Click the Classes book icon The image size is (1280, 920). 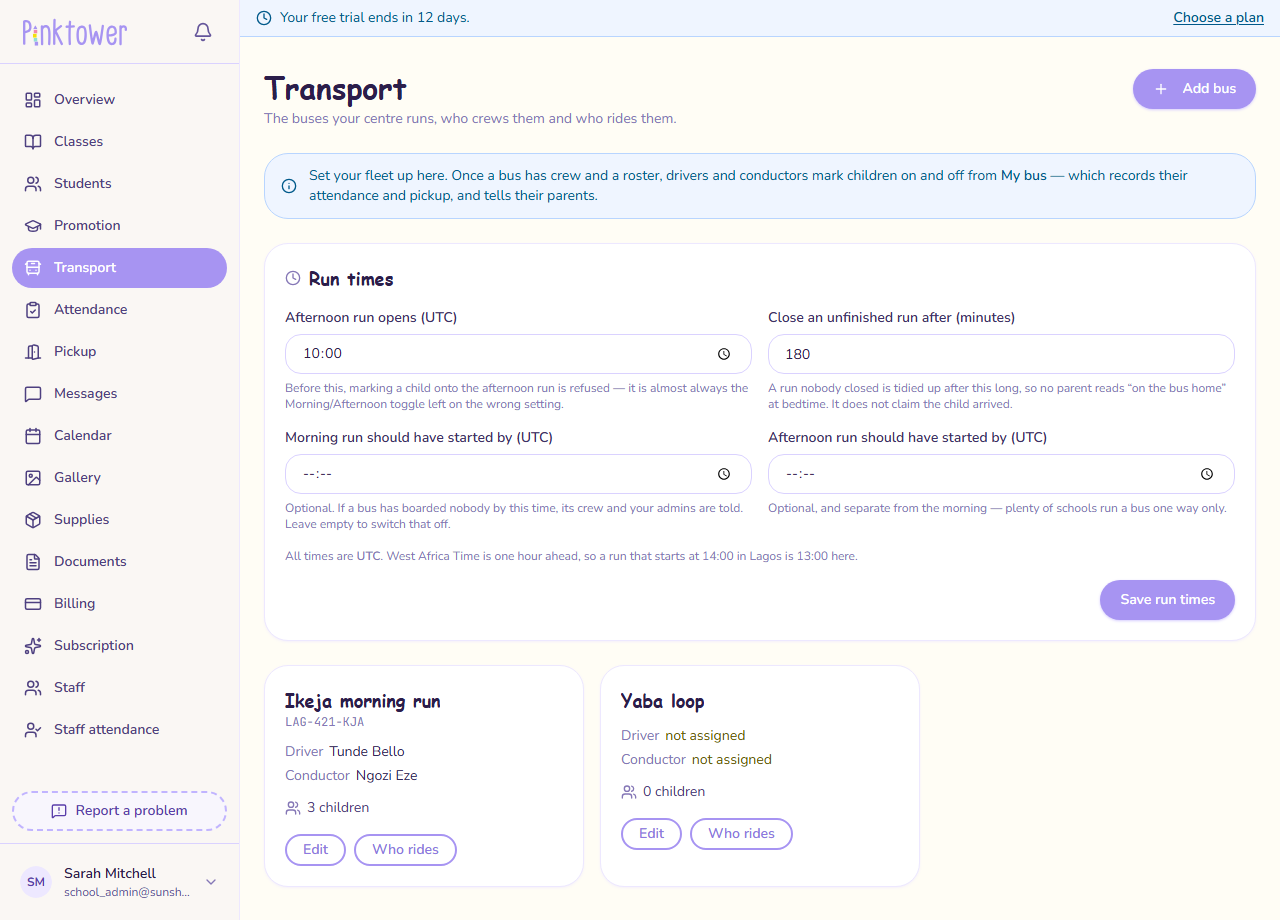(33, 142)
